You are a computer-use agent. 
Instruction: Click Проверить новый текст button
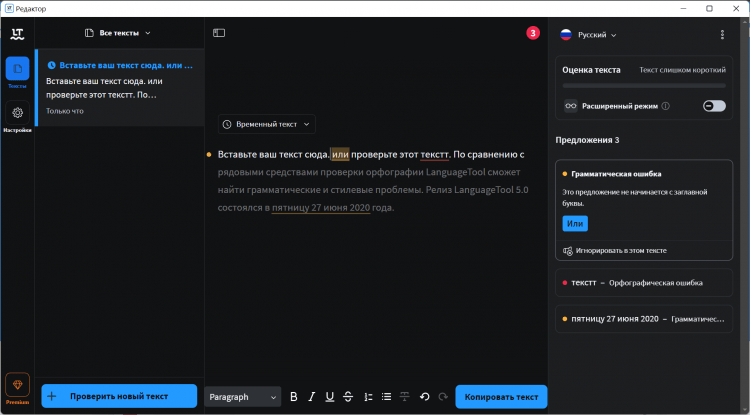[119, 397]
